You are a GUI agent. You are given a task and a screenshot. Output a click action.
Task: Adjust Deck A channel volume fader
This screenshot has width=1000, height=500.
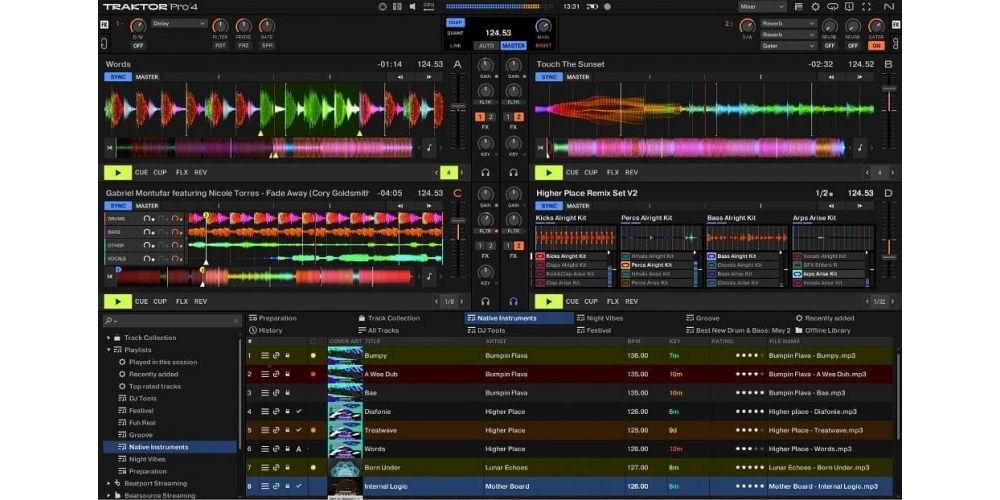click(458, 106)
